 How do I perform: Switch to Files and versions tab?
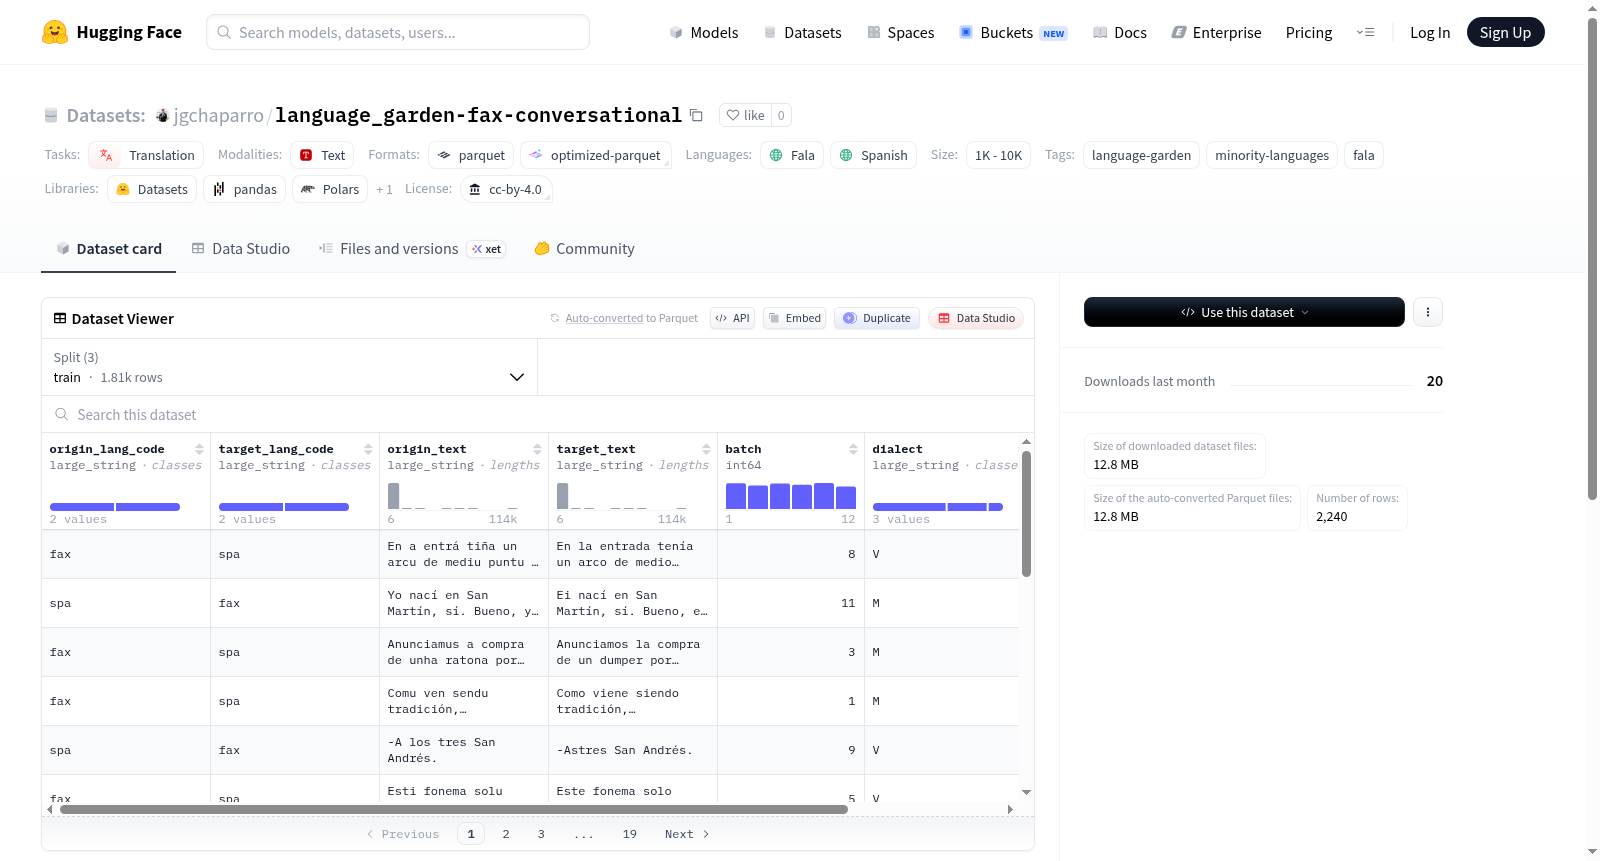pyautogui.click(x=412, y=249)
